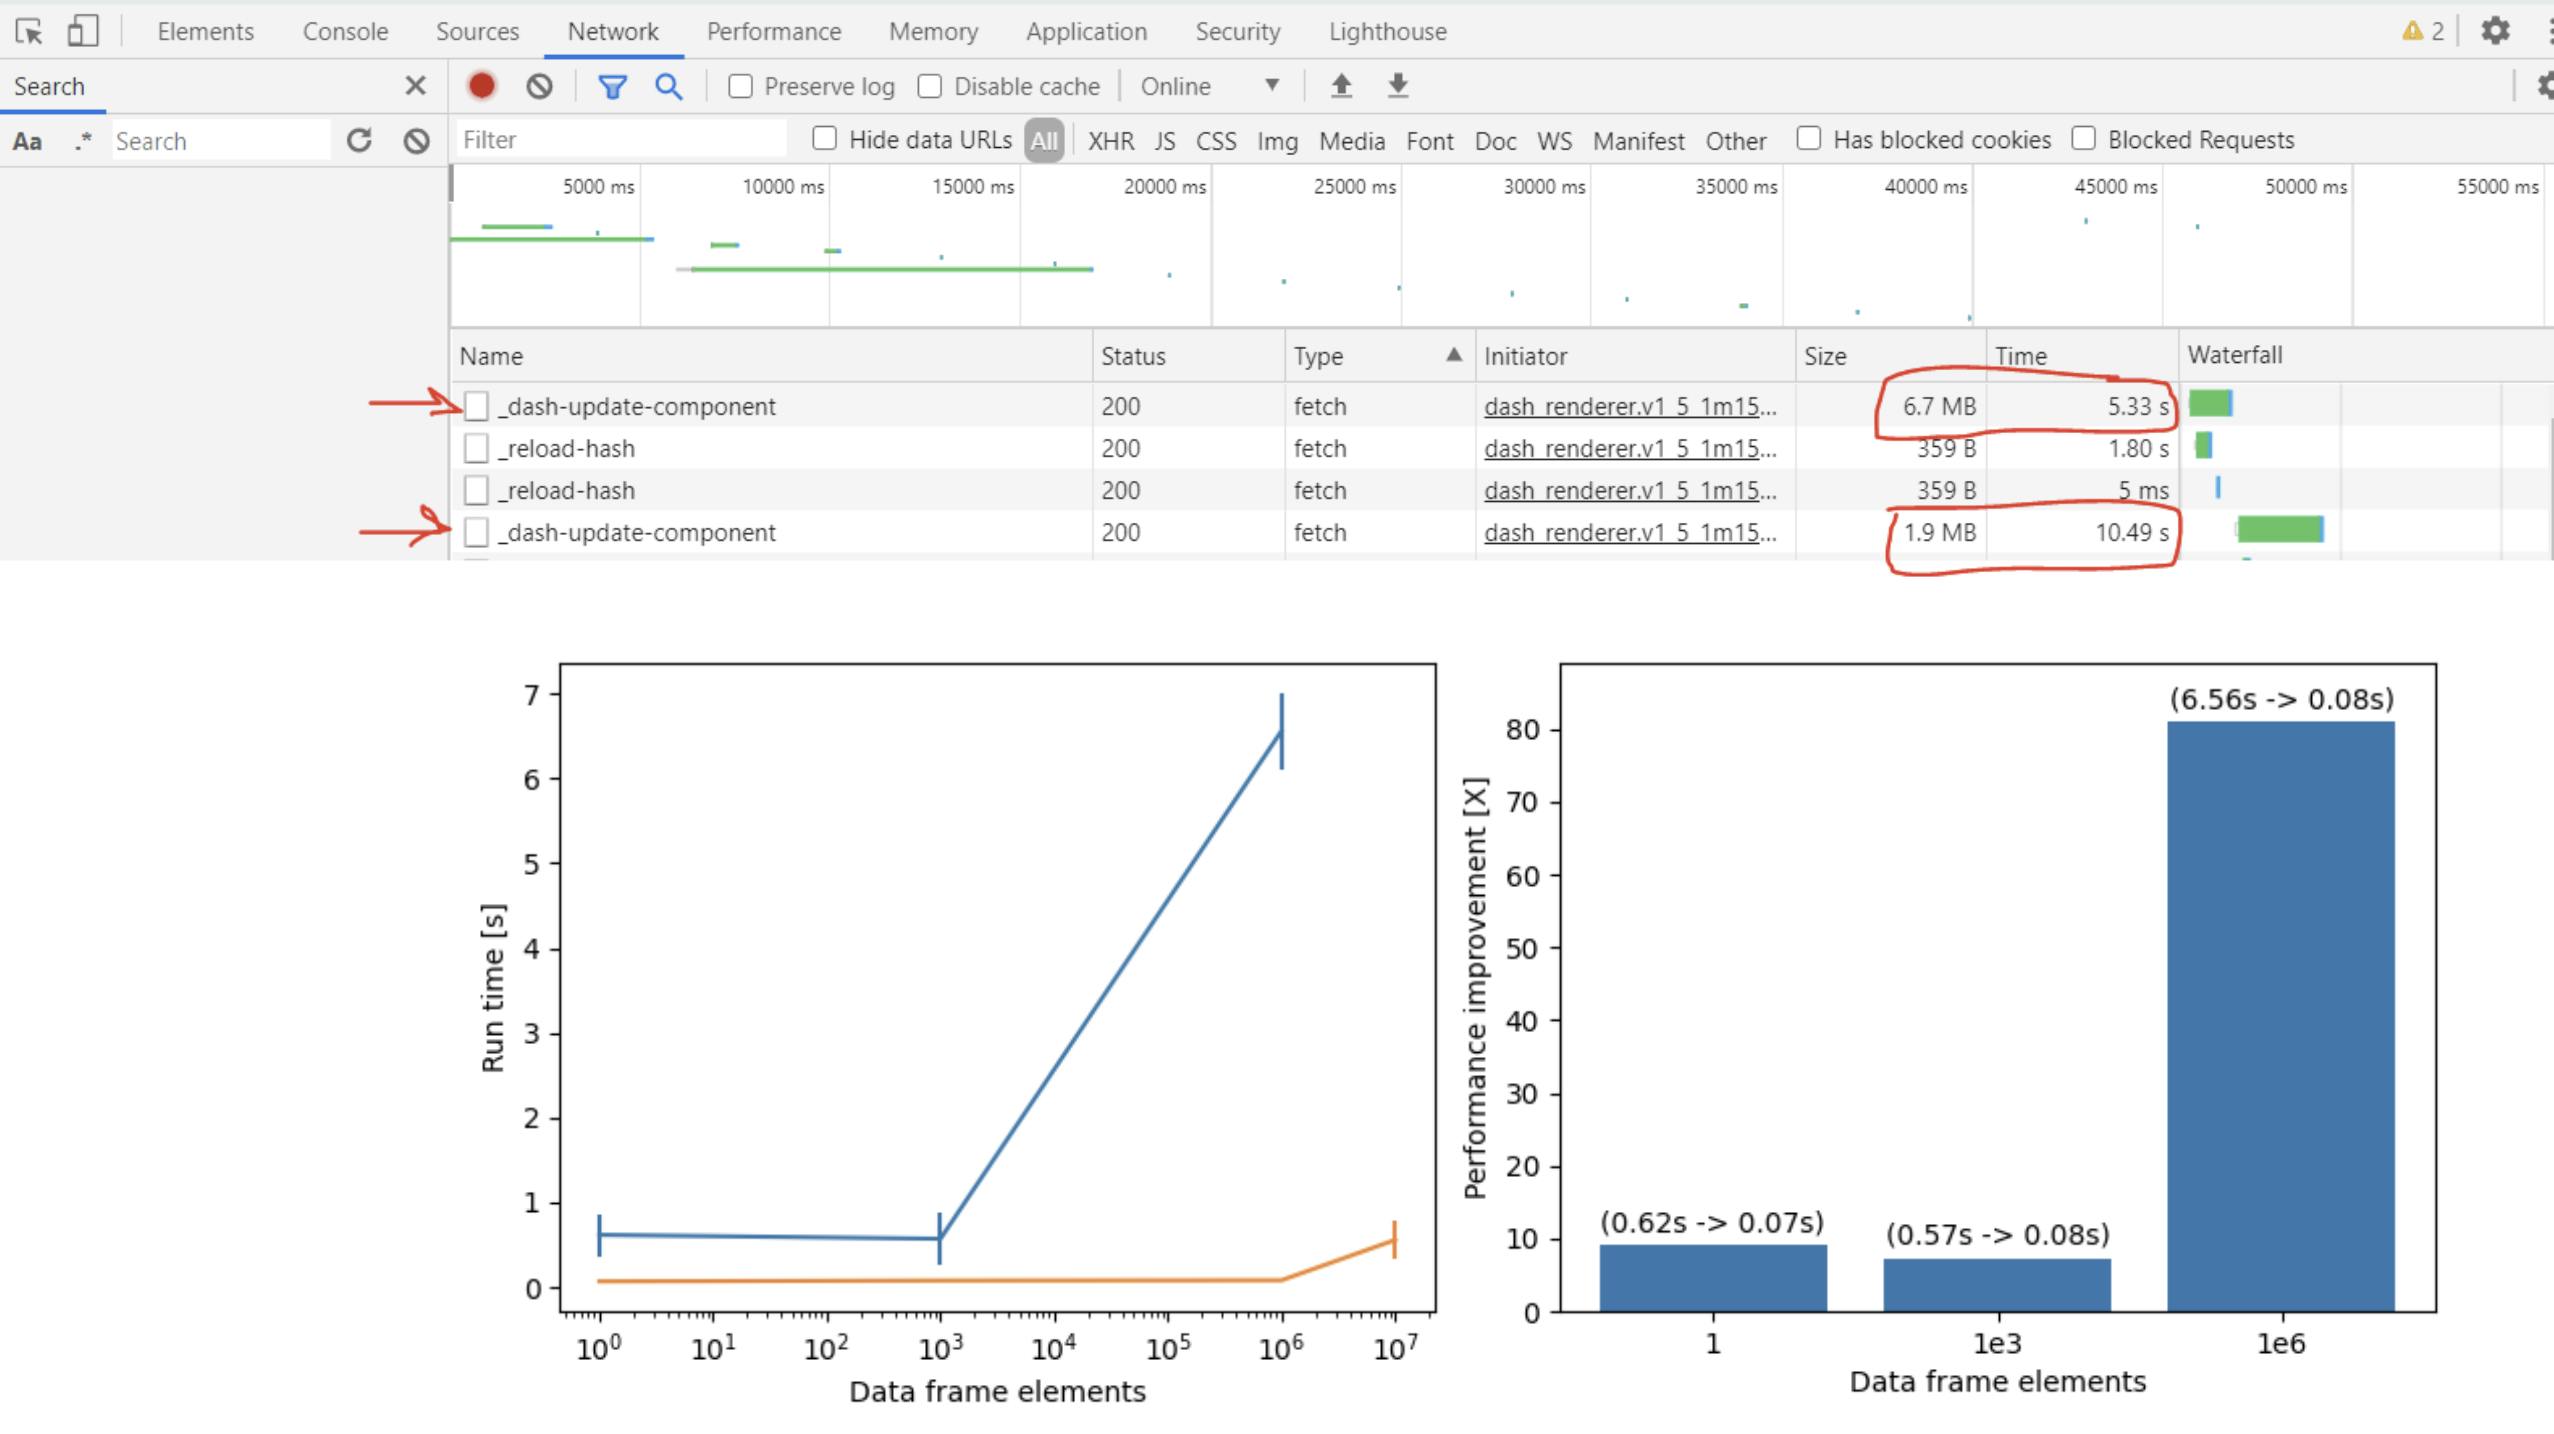Viewport: 2554px width, 1434px height.
Task: Sort by the Initiator column header
Action: click(x=1635, y=356)
